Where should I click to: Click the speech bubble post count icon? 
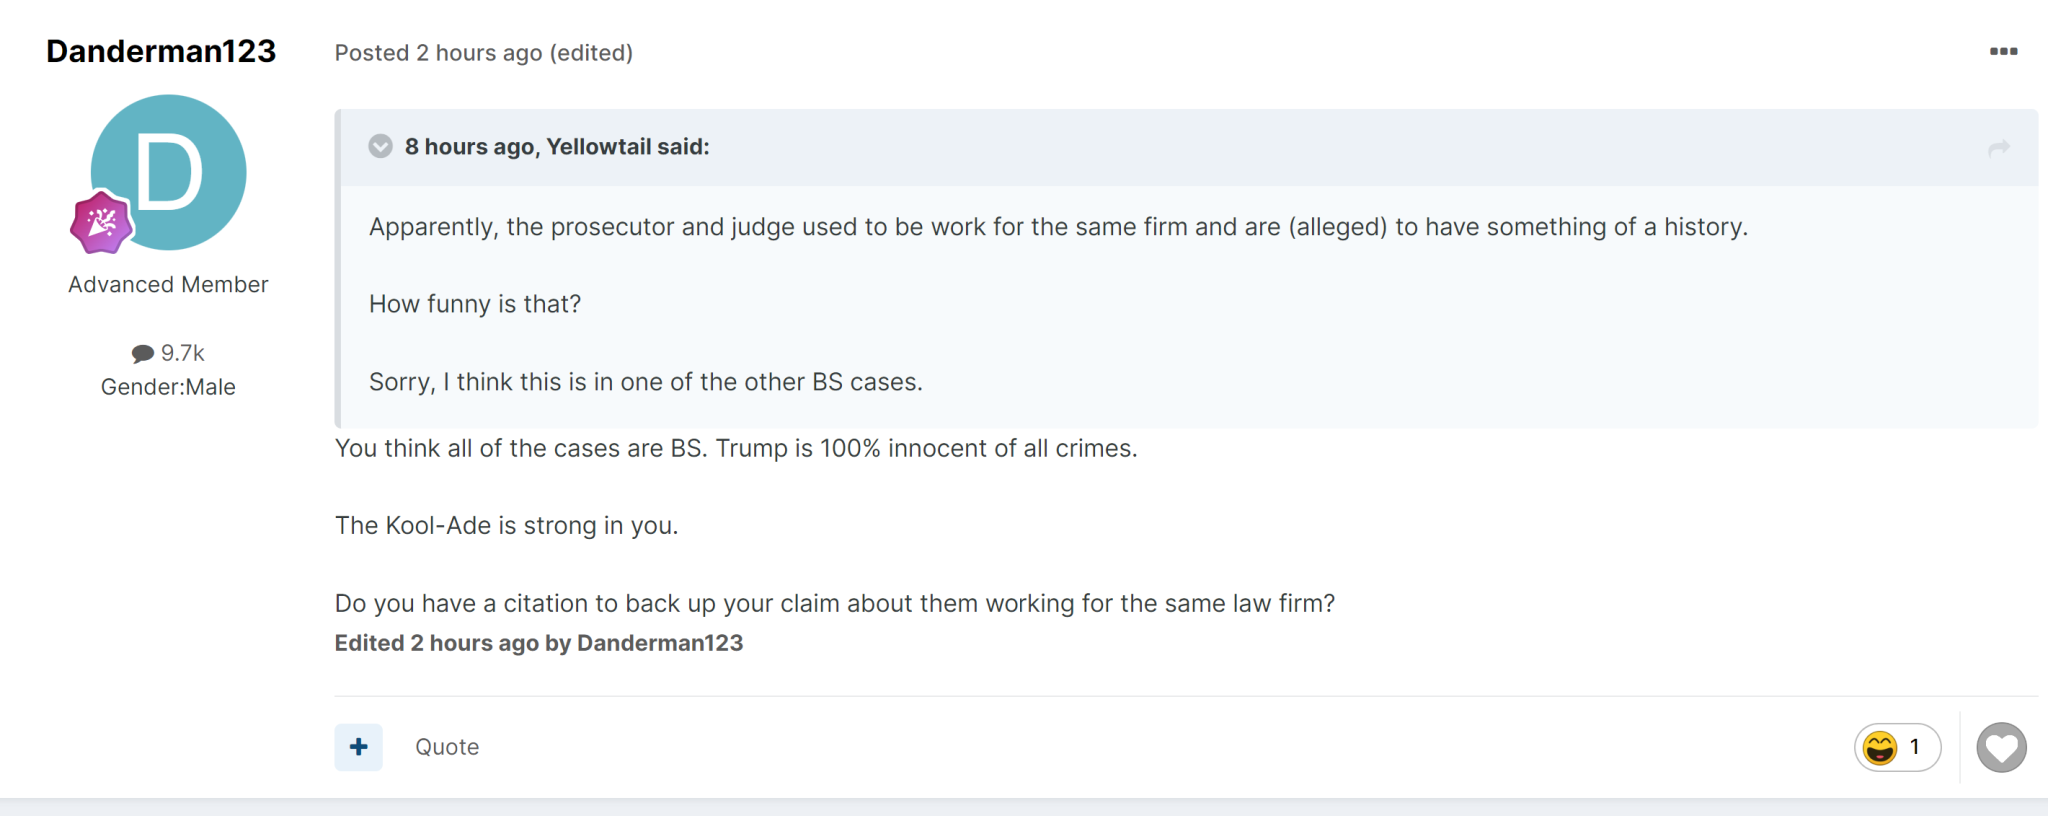tap(143, 354)
